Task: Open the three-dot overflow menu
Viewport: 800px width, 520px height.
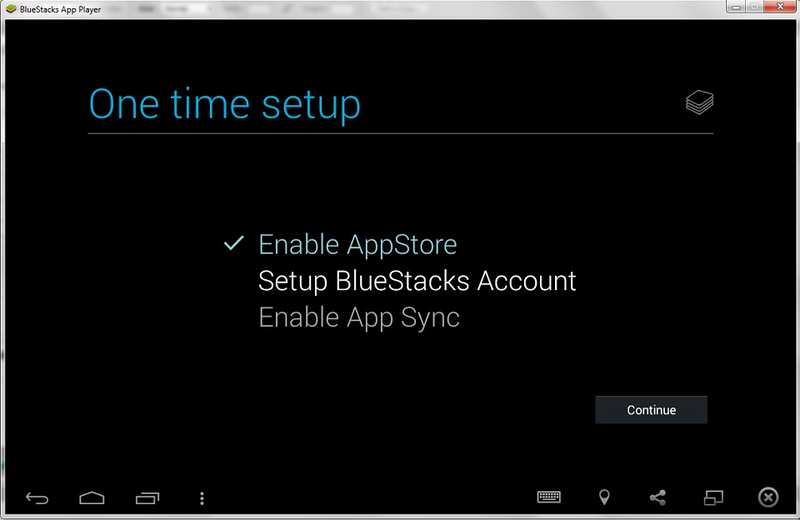Action: pos(202,498)
